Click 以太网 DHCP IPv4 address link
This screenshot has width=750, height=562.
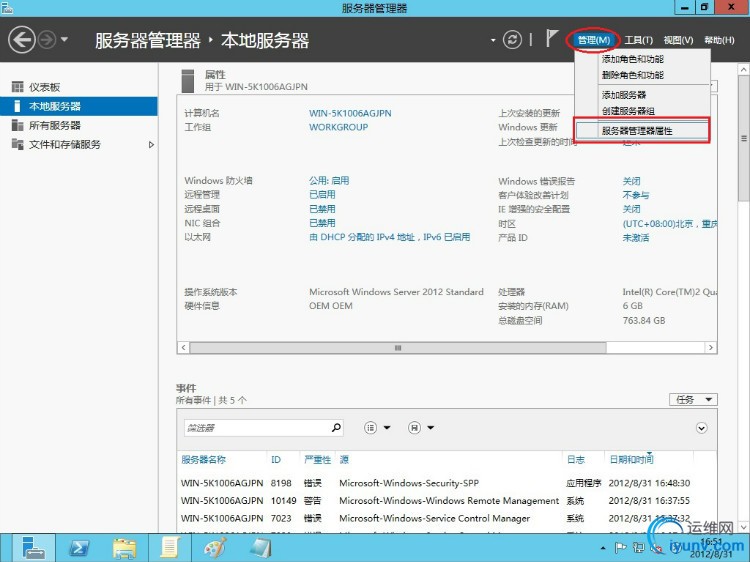click(390, 237)
